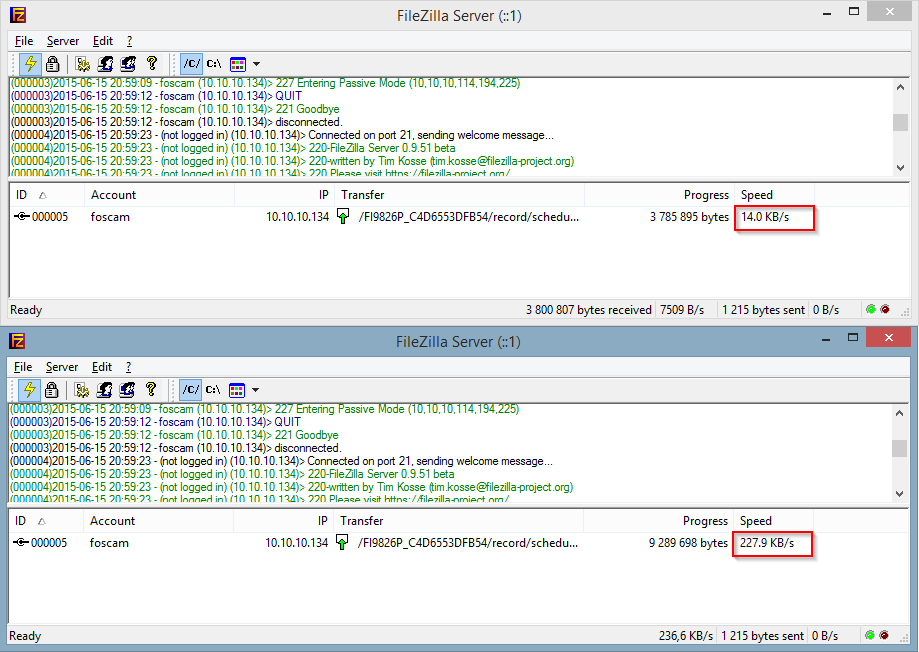
Task: Open server settings icon in top window
Action: pyautogui.click(x=83, y=63)
